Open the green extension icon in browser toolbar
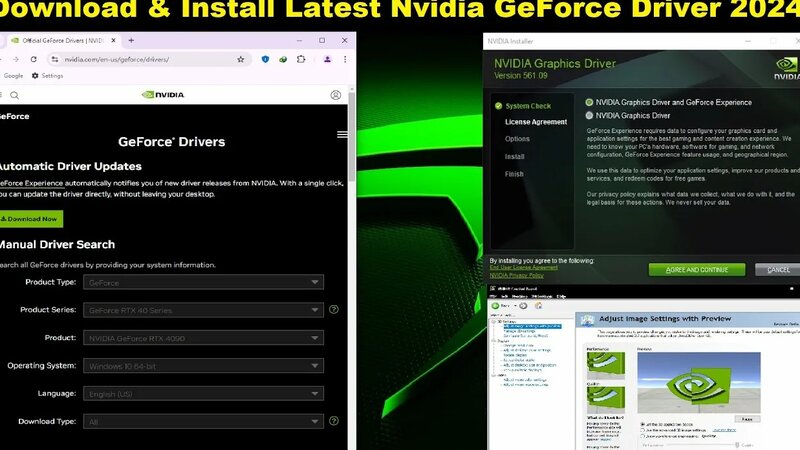Viewport: 800px width, 450px height. tap(283, 59)
